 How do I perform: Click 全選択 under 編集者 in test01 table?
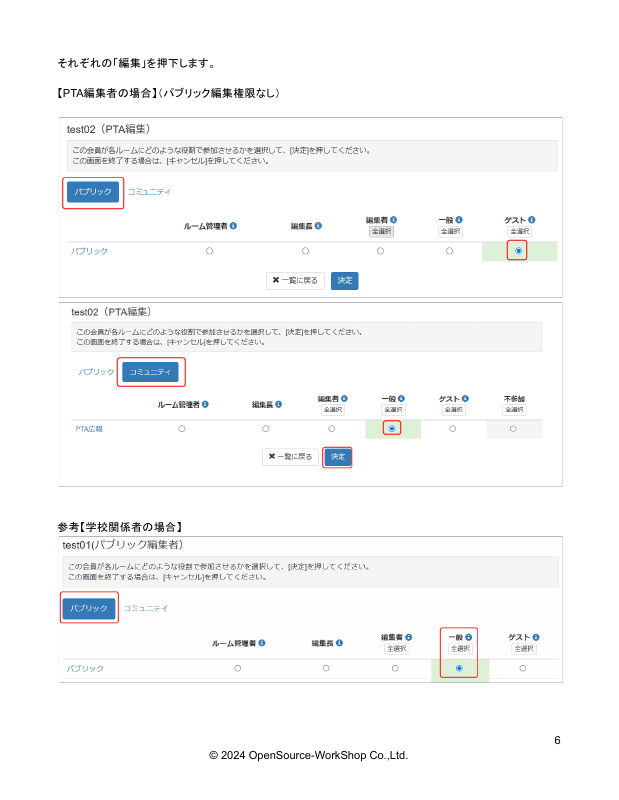coord(397,648)
